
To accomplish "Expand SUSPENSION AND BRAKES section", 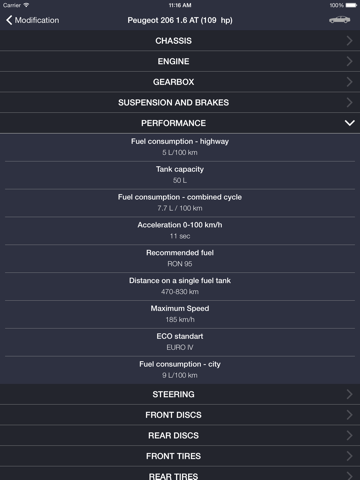I will pos(180,103).
